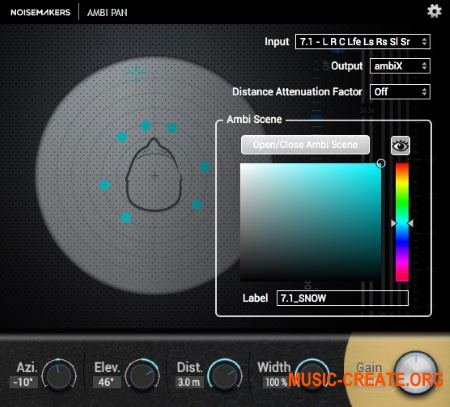Open settings via the gear icon
450x407 pixels.
(434, 11)
